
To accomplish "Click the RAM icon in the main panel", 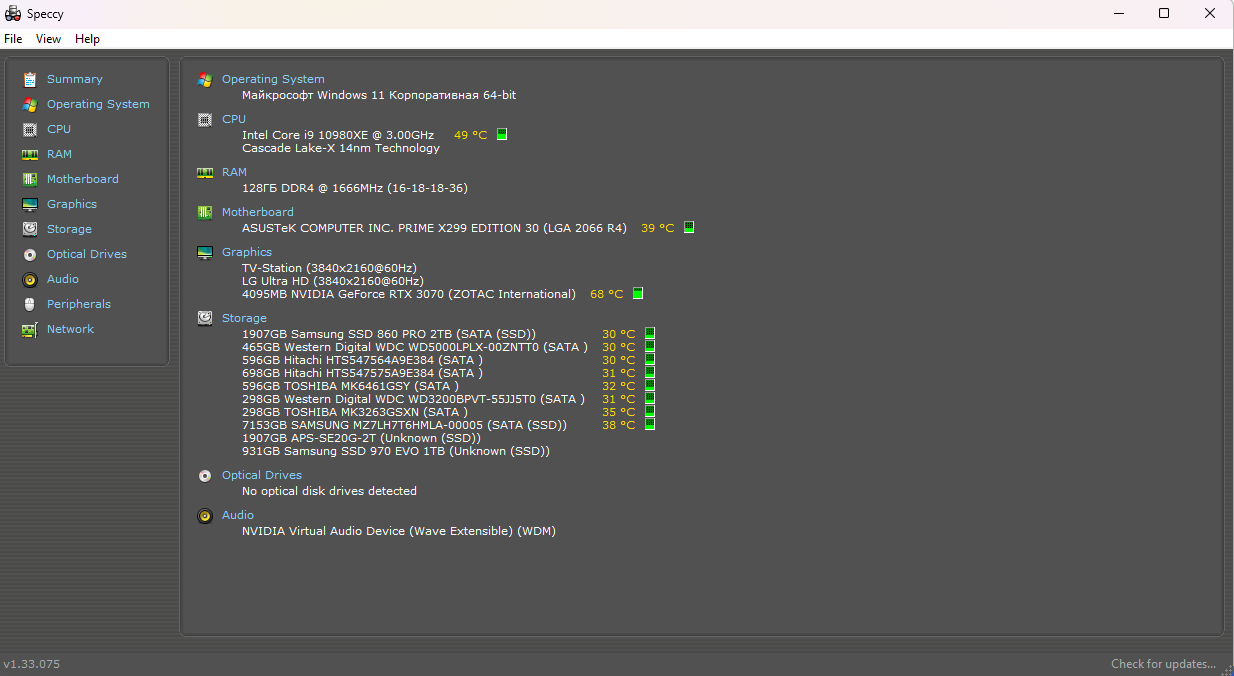I will click(205, 172).
